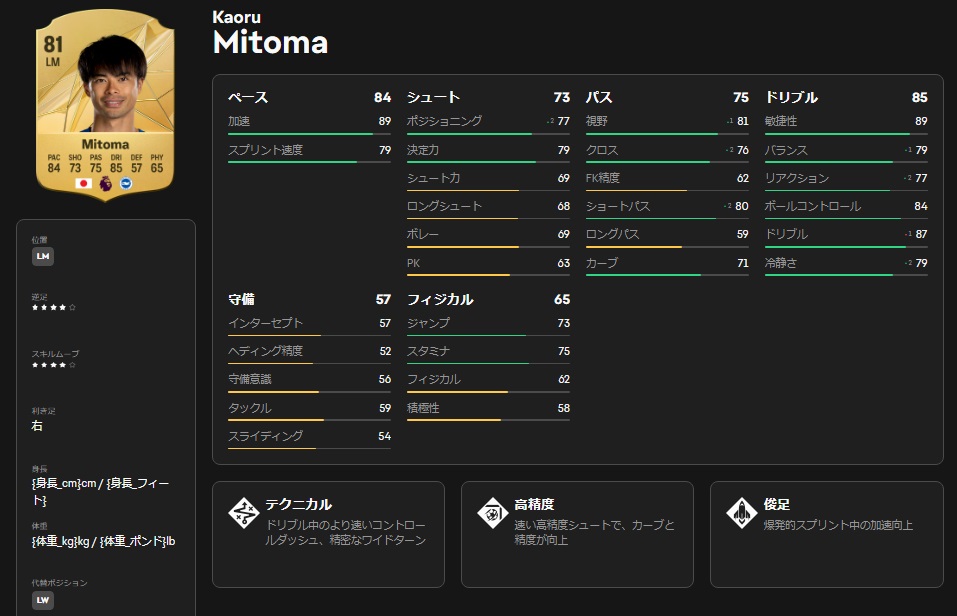Click the LM position badge under 位置
The width and height of the screenshot is (957, 616).
[43, 256]
